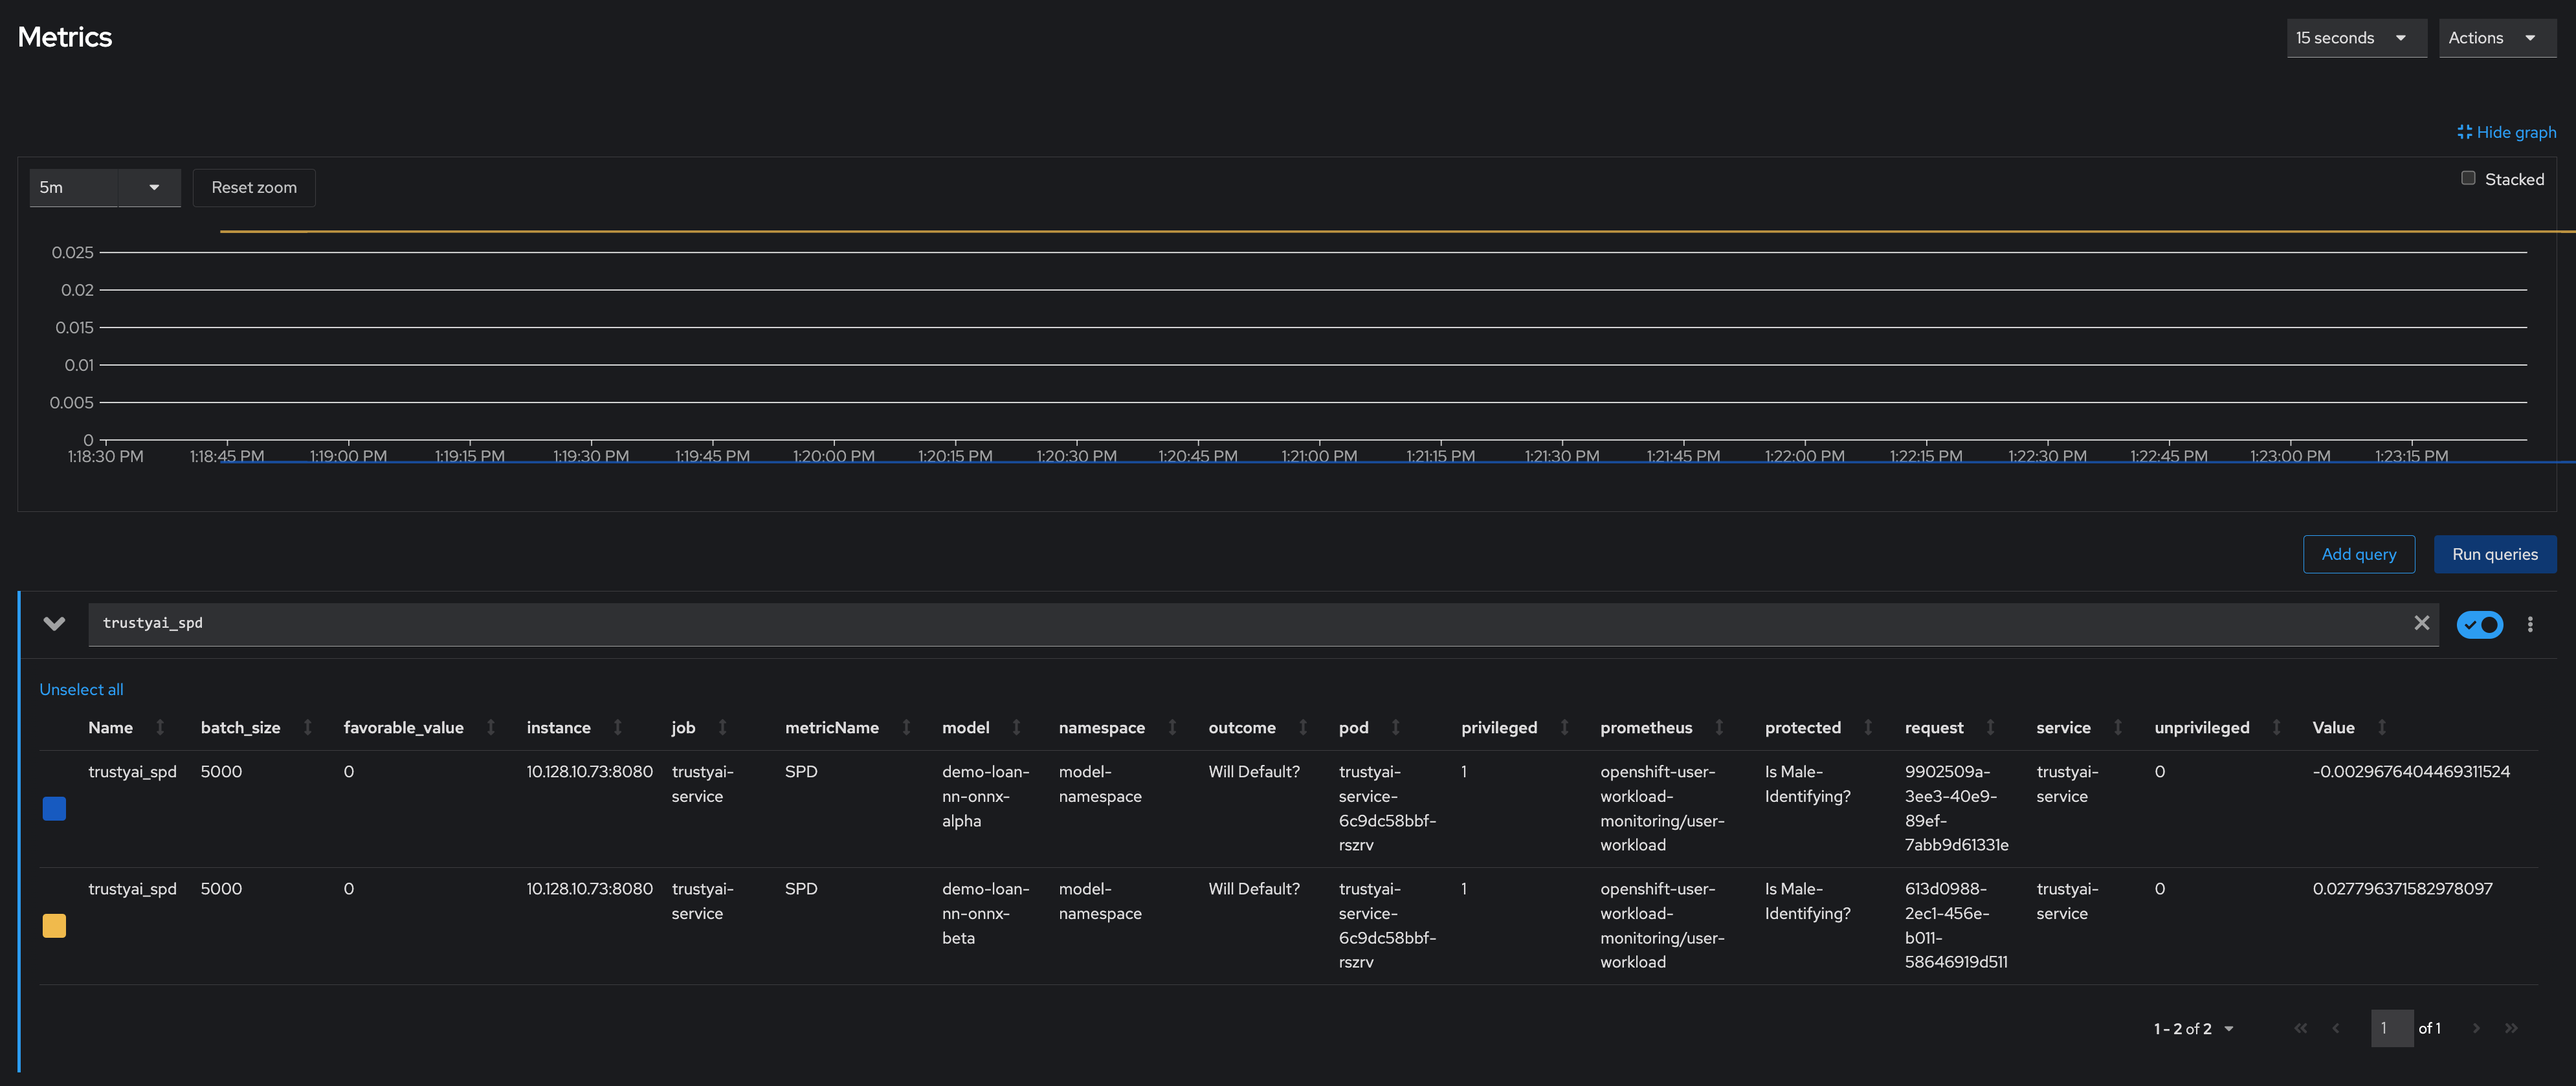Viewport: 2576px width, 1086px height.
Task: Click the demo-loan-nn-onnx-alpha model cell
Action: [x=985, y=796]
